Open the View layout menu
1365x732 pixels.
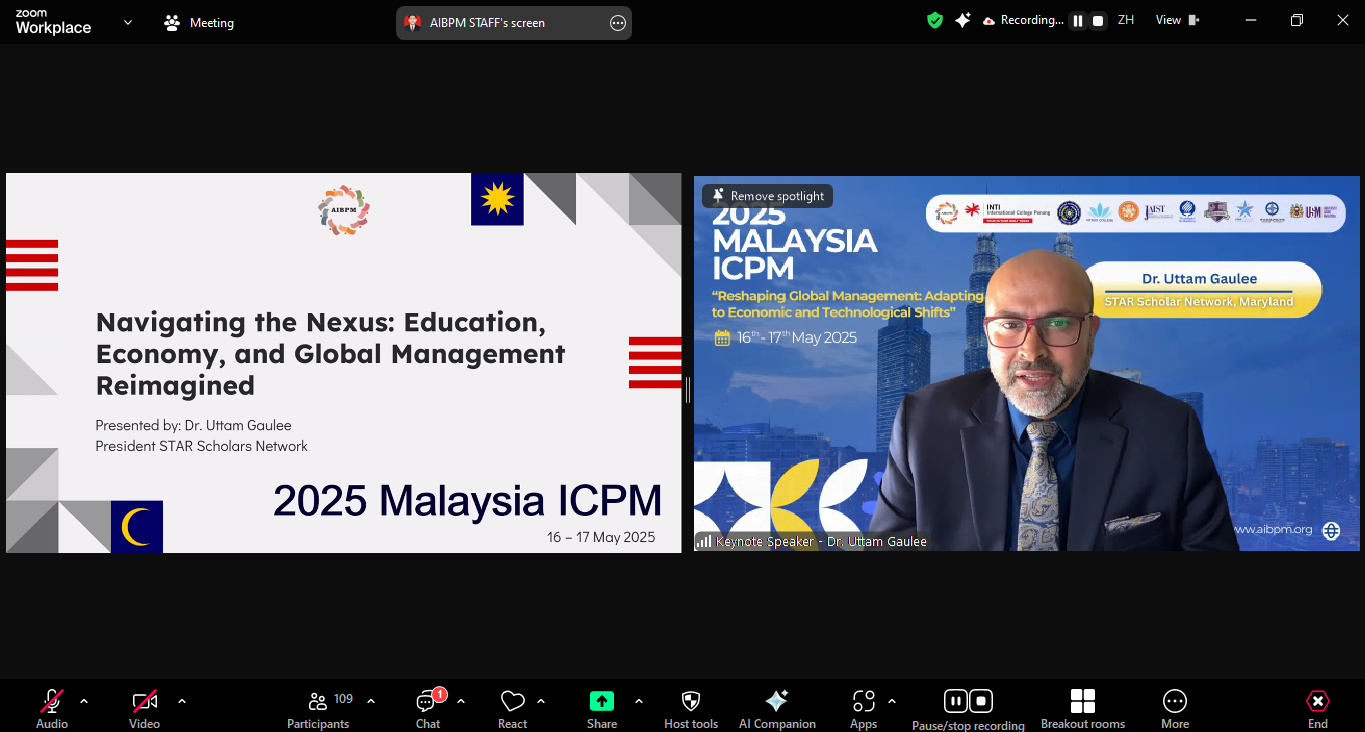pyautogui.click(x=1177, y=20)
